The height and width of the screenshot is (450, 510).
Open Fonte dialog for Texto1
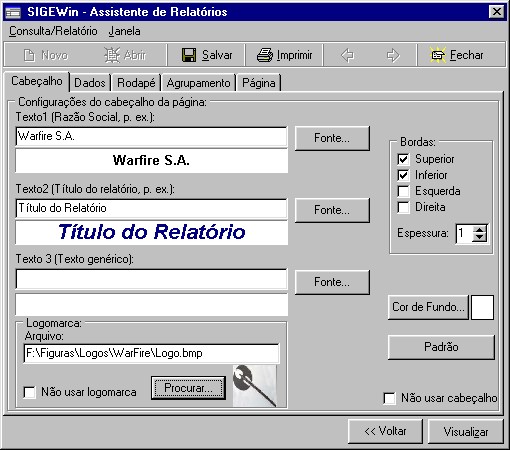coord(332,138)
